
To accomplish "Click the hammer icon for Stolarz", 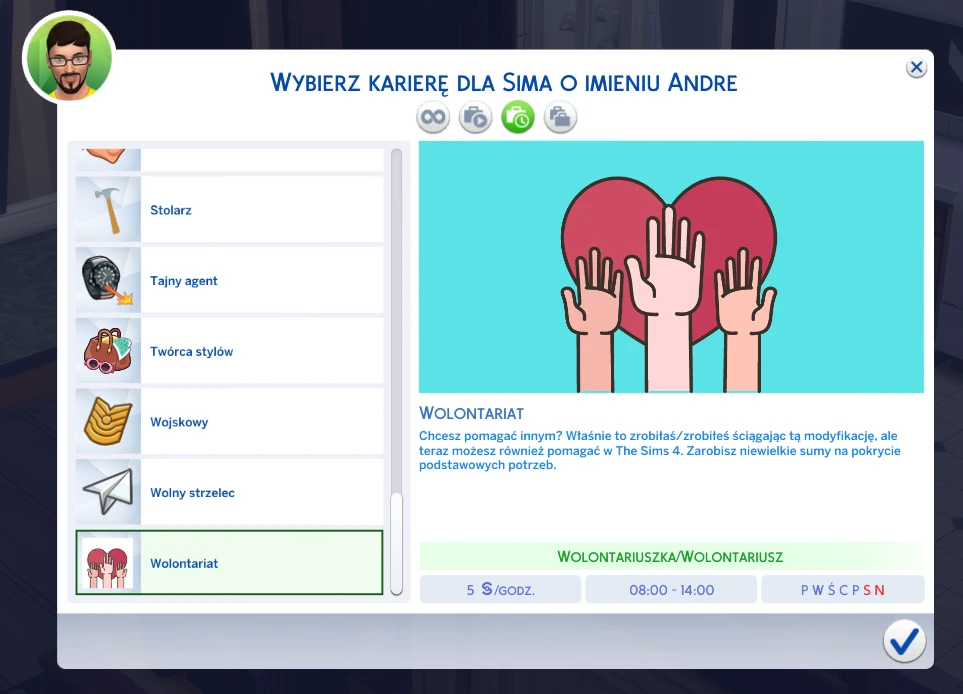I will pyautogui.click(x=108, y=209).
